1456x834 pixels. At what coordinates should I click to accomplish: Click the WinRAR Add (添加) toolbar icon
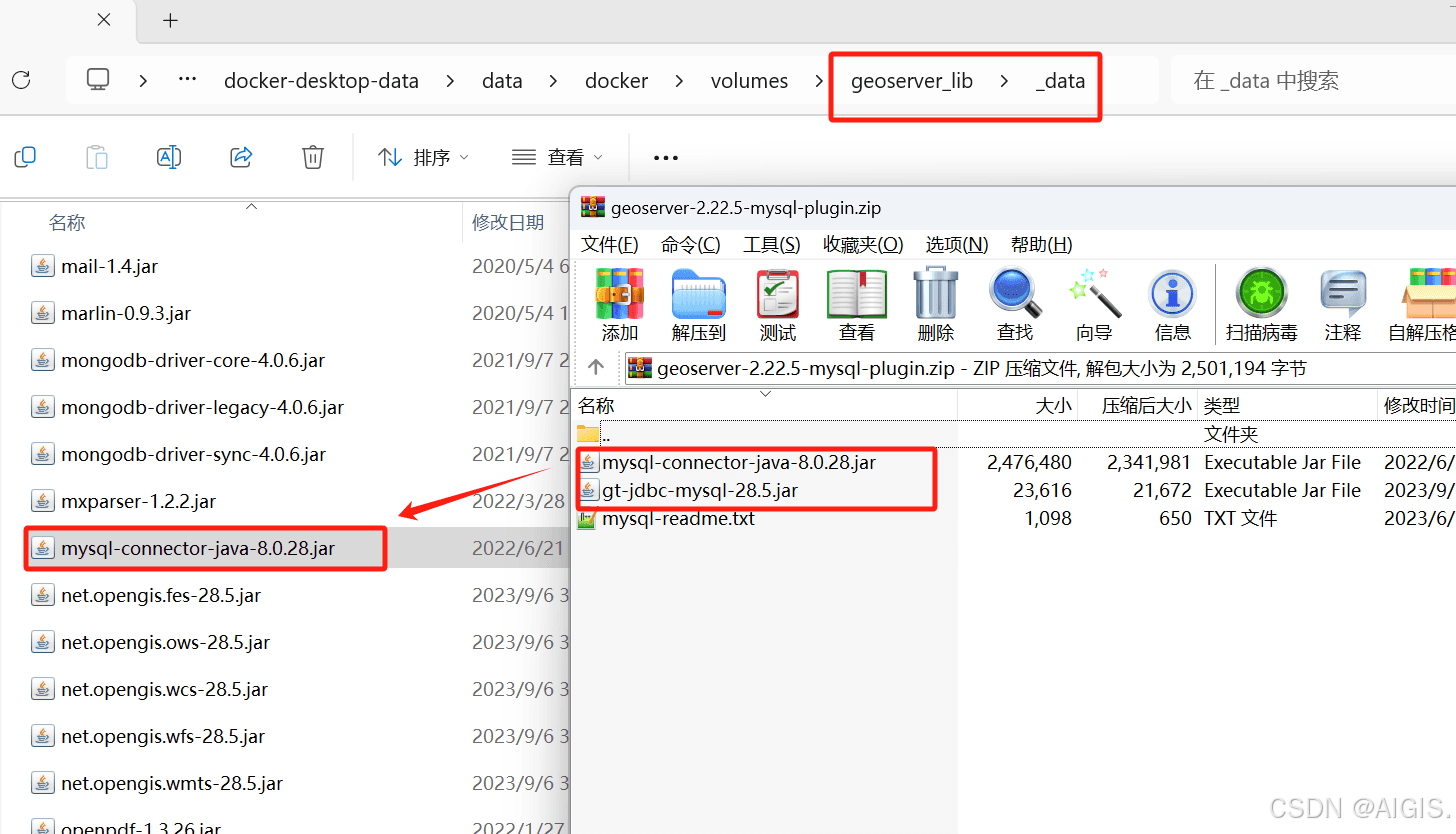click(x=620, y=294)
